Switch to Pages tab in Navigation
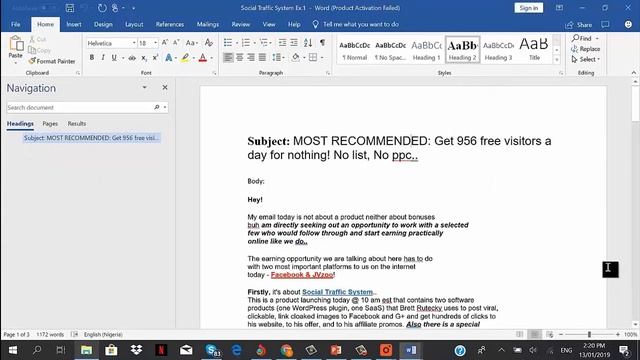 coord(50,124)
